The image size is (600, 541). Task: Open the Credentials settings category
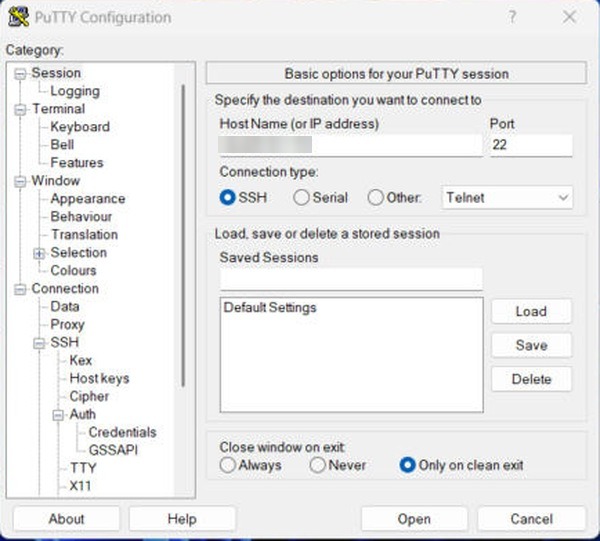(122, 432)
